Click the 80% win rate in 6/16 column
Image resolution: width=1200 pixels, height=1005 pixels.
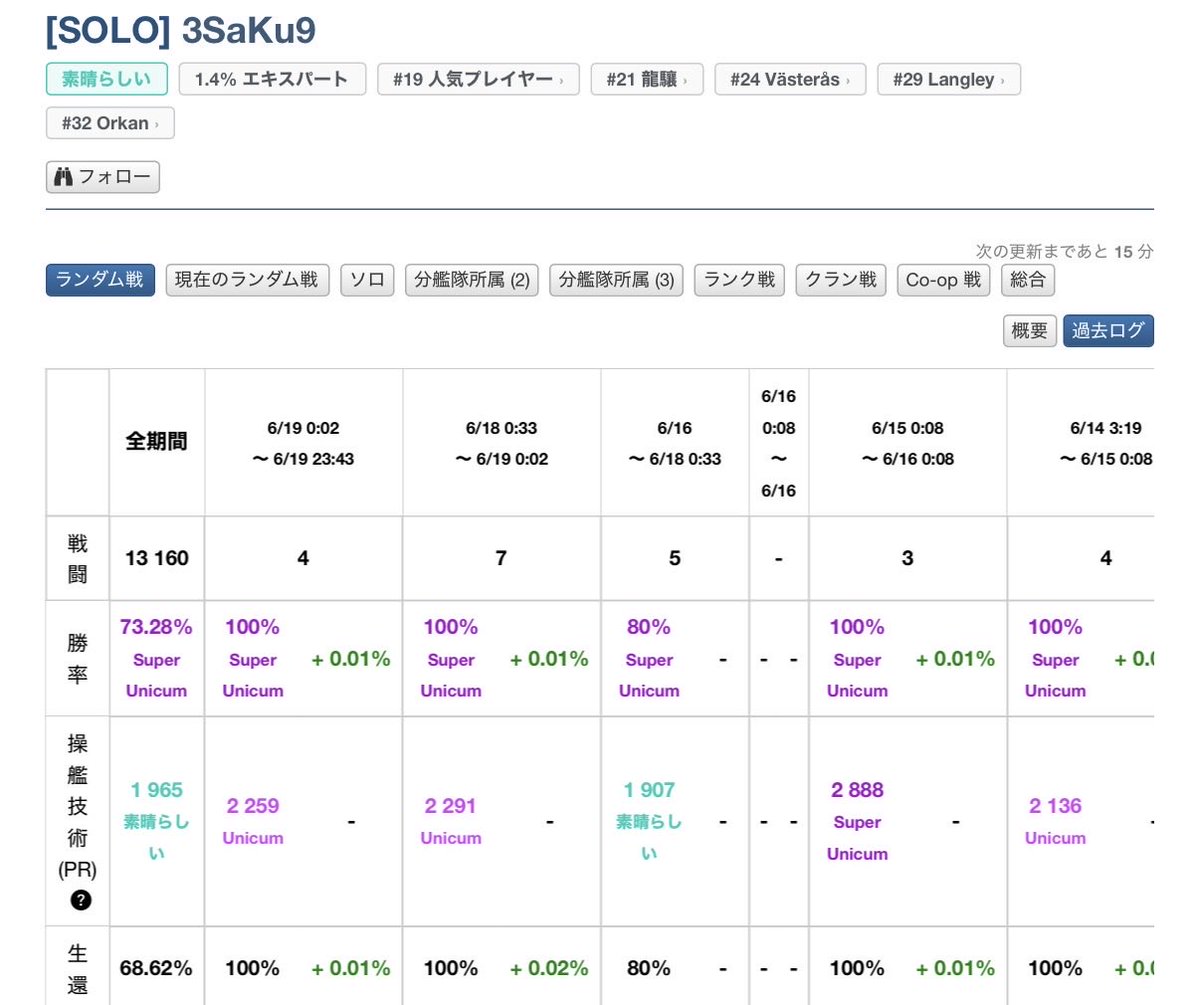[649, 627]
